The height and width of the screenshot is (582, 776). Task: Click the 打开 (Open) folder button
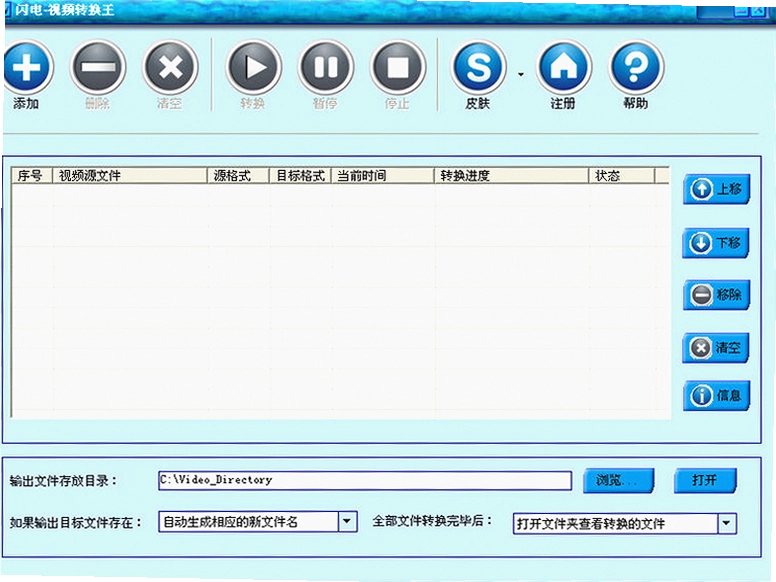pos(706,481)
